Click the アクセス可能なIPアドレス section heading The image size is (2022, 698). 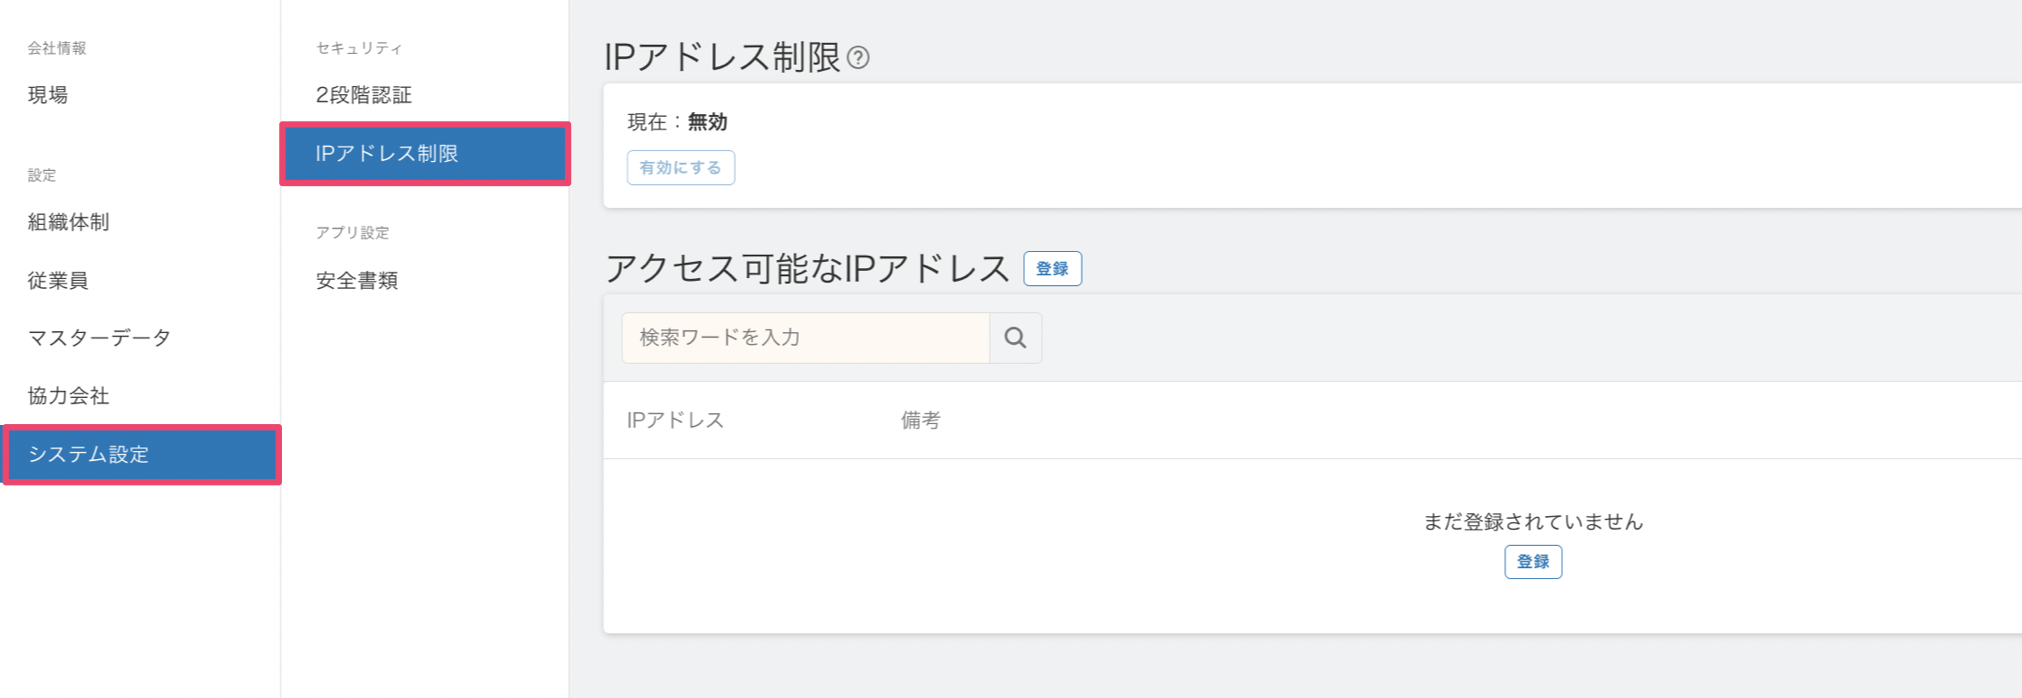tap(806, 267)
